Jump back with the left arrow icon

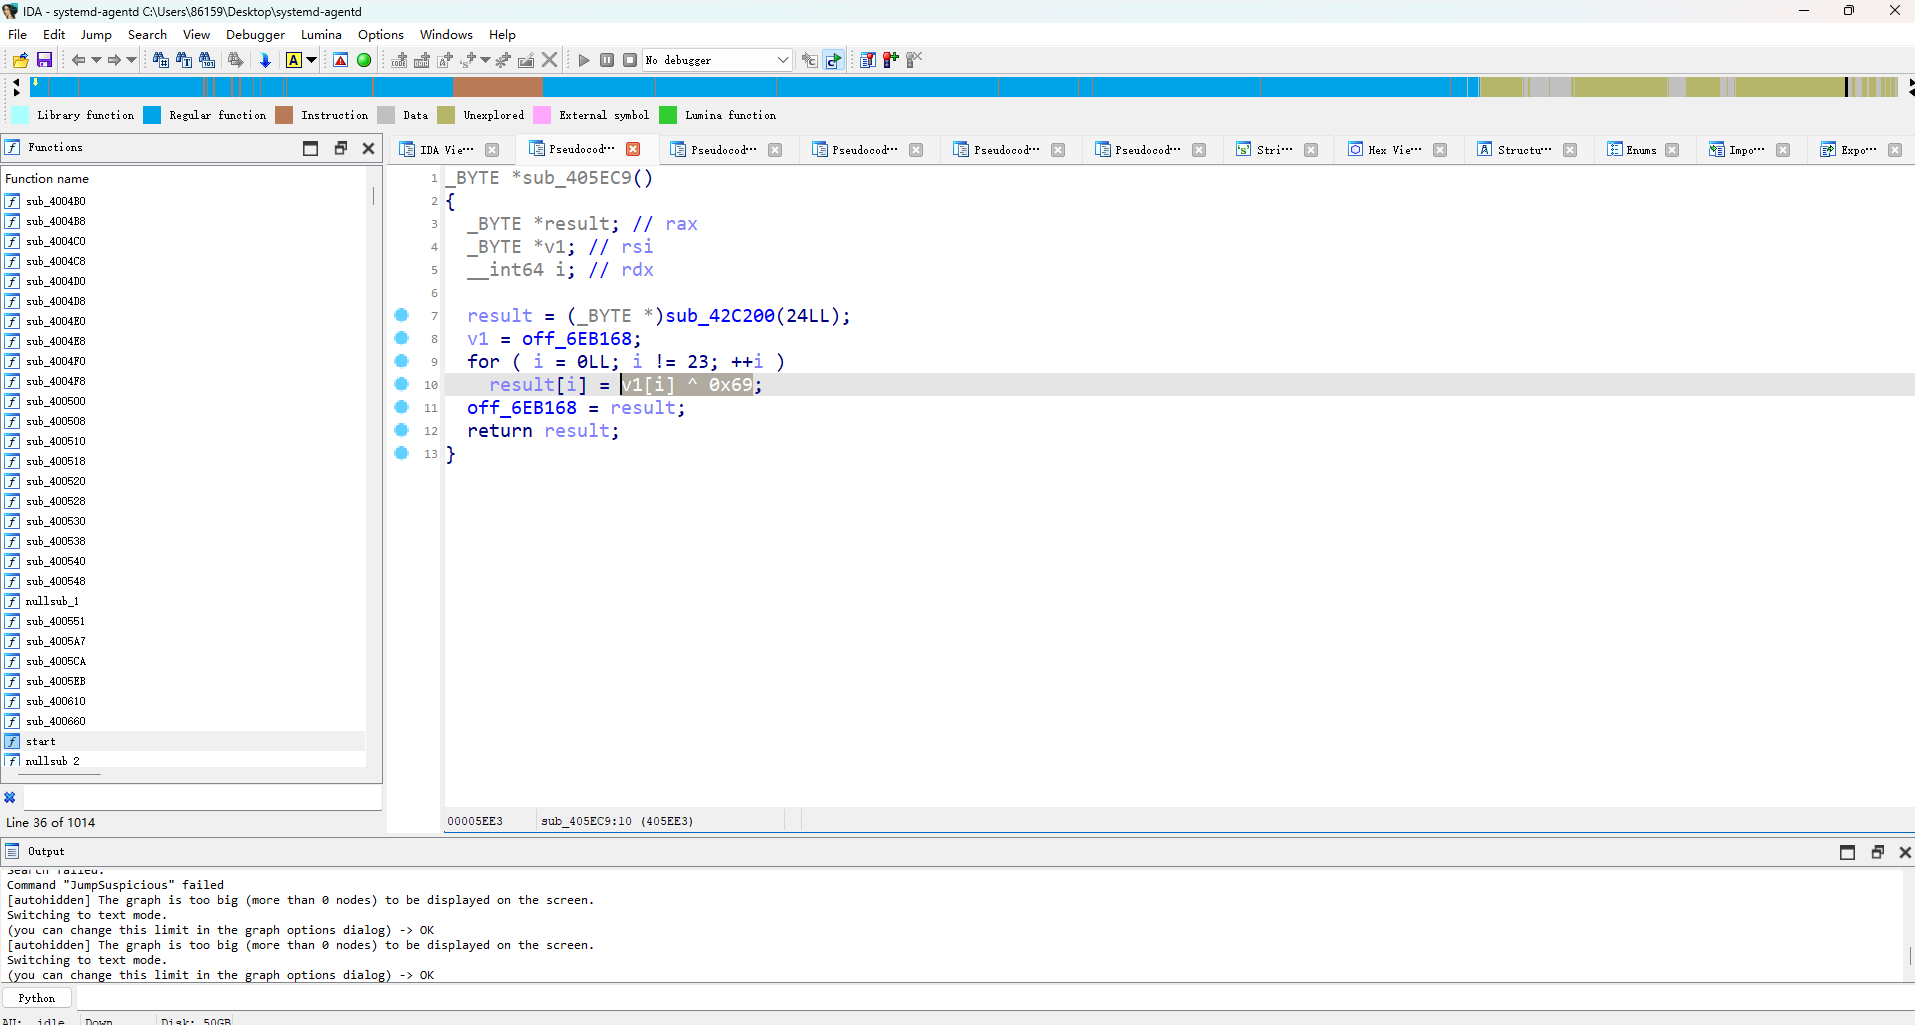click(78, 60)
